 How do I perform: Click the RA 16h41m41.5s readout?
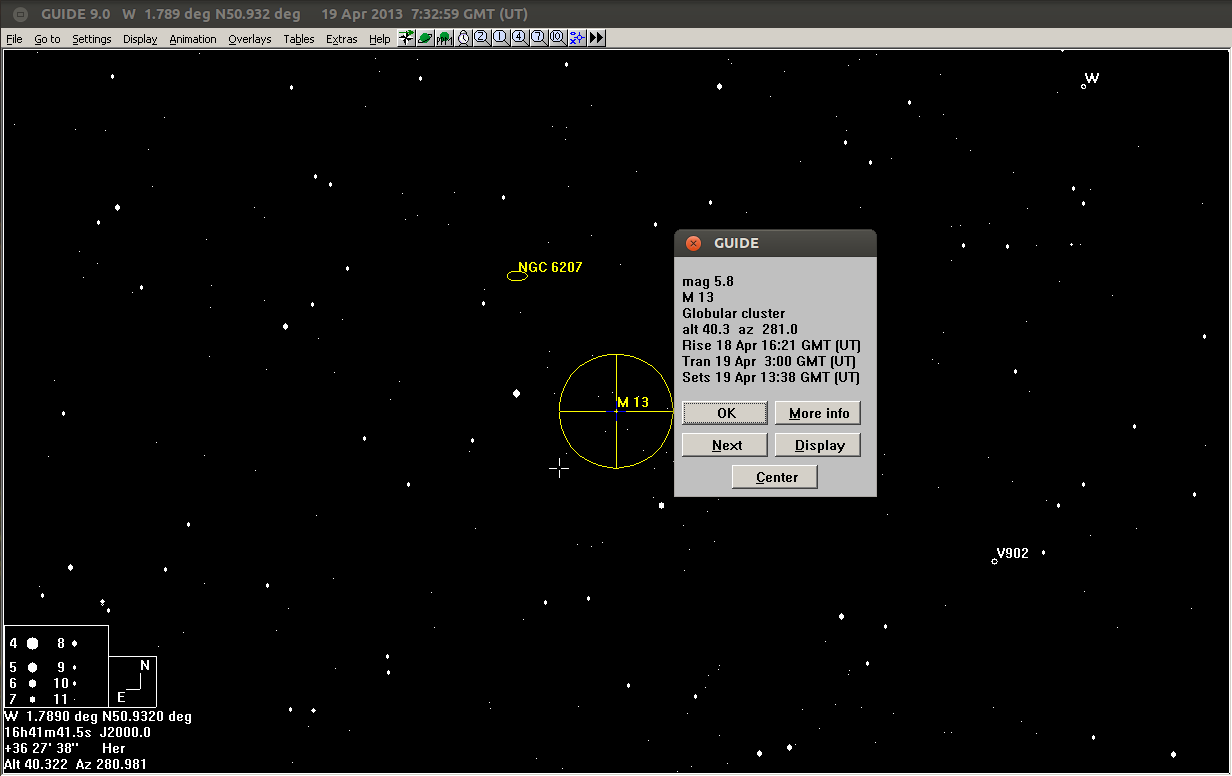pyautogui.click(x=46, y=732)
